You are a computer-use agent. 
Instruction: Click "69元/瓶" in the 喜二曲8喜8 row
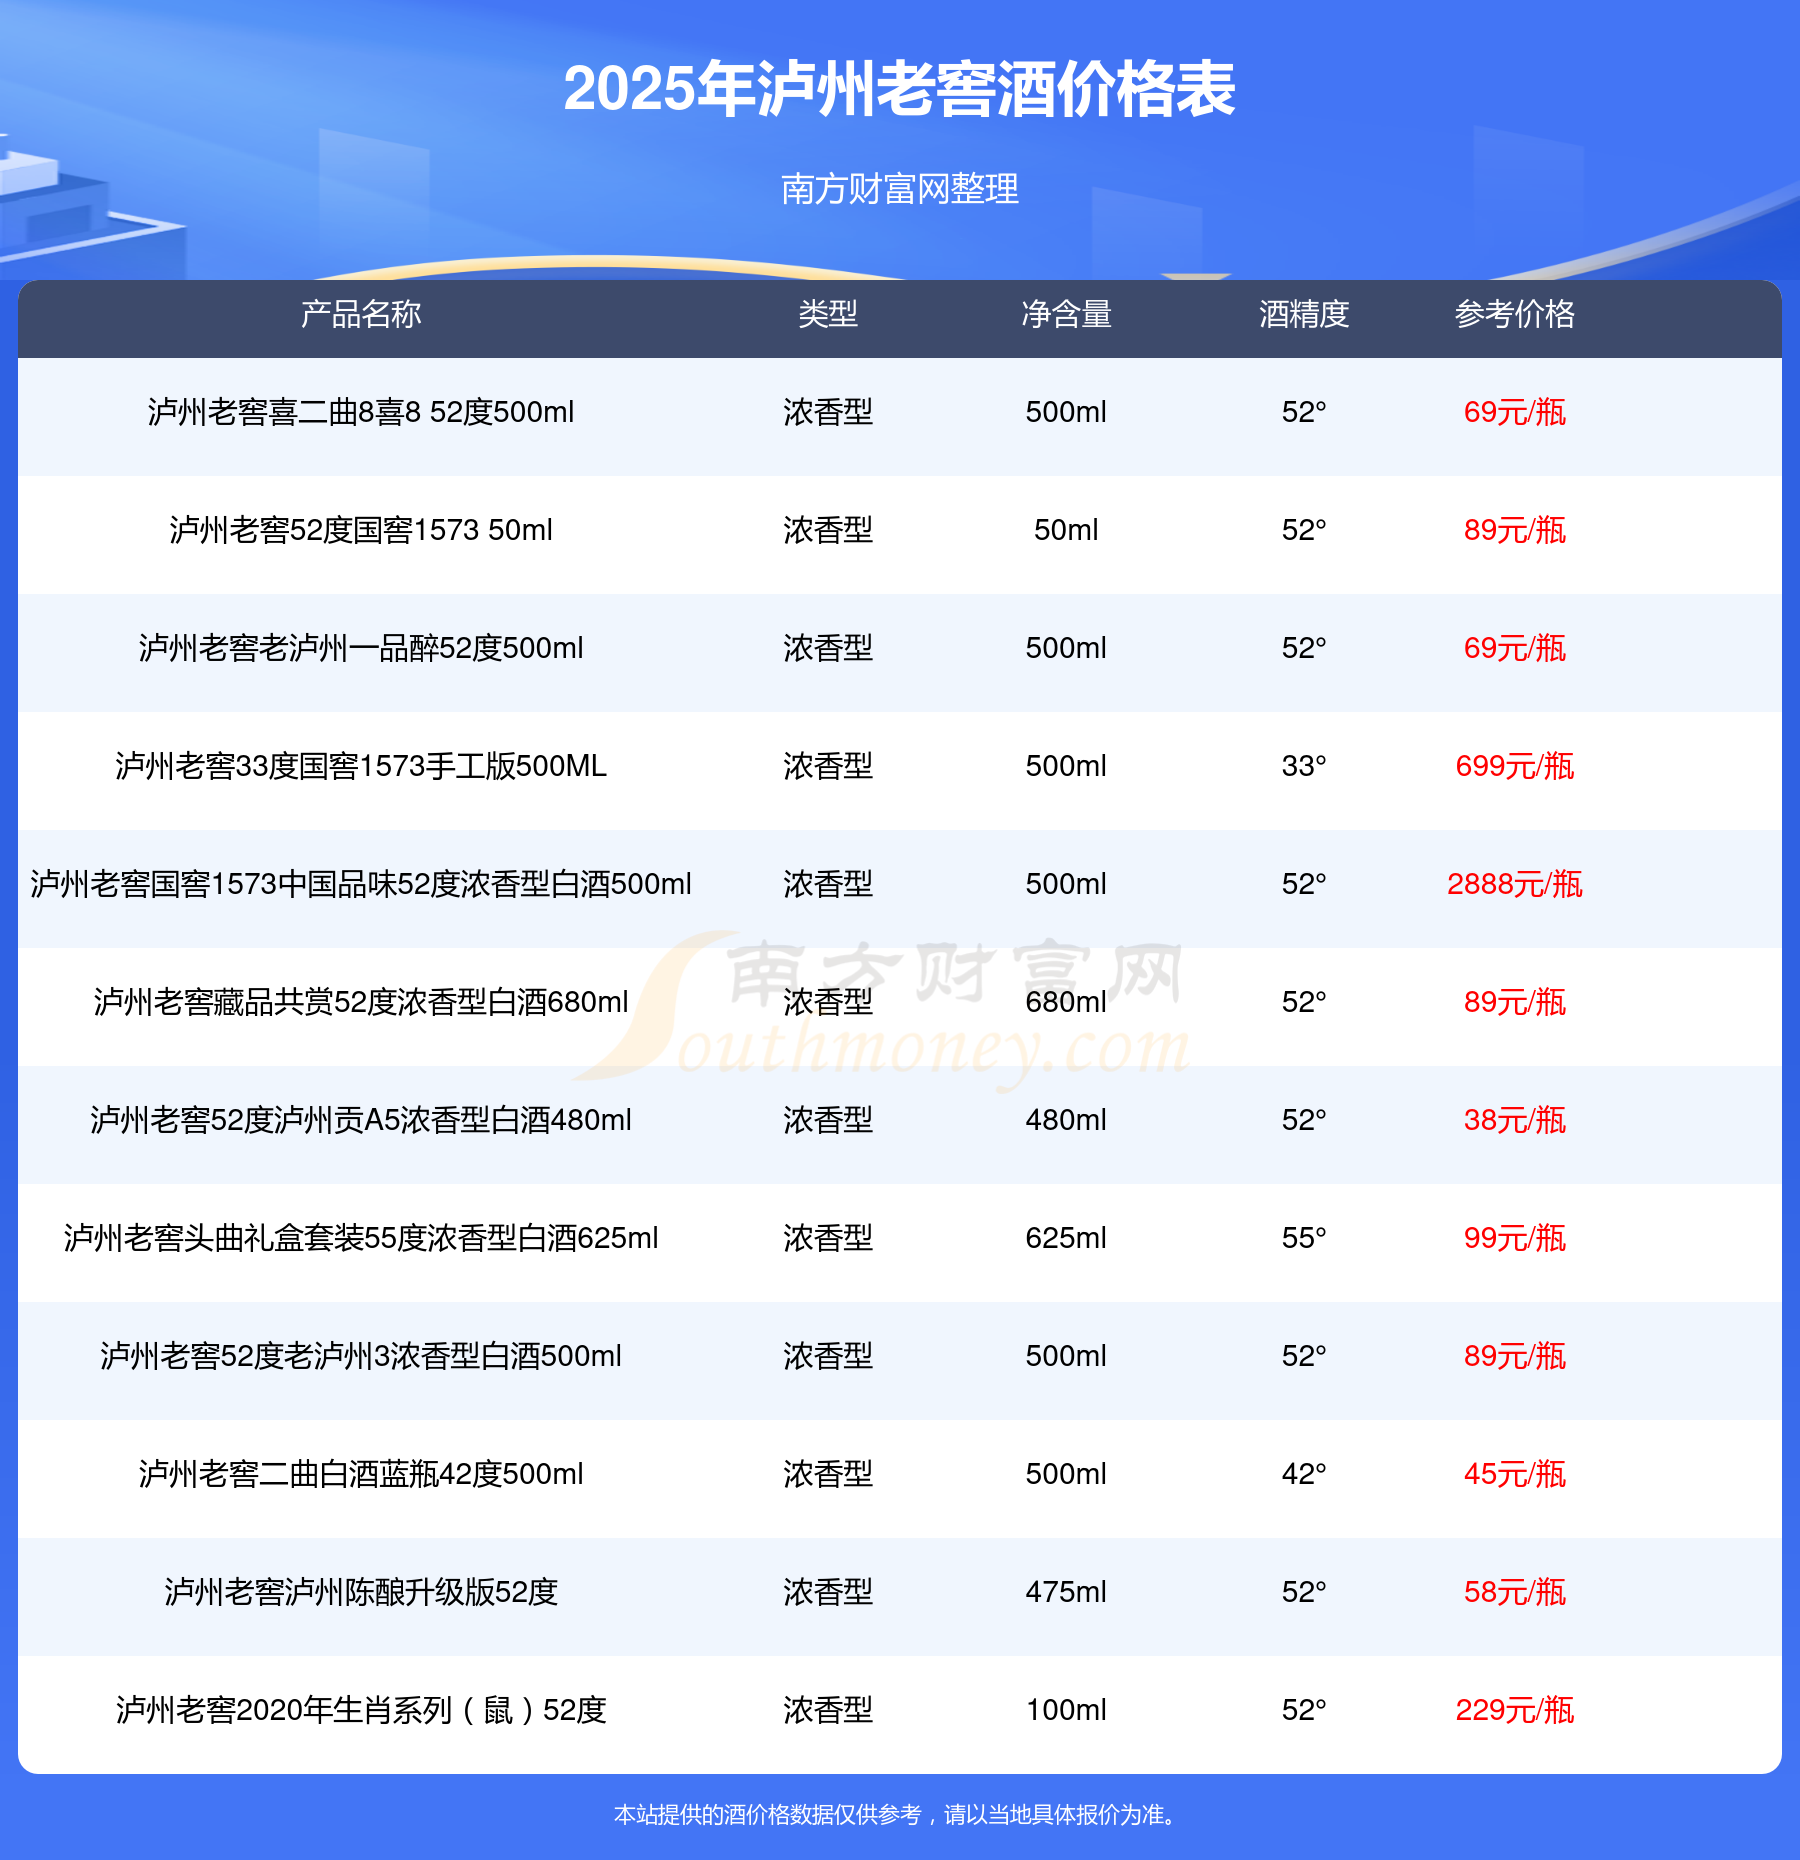1515,412
